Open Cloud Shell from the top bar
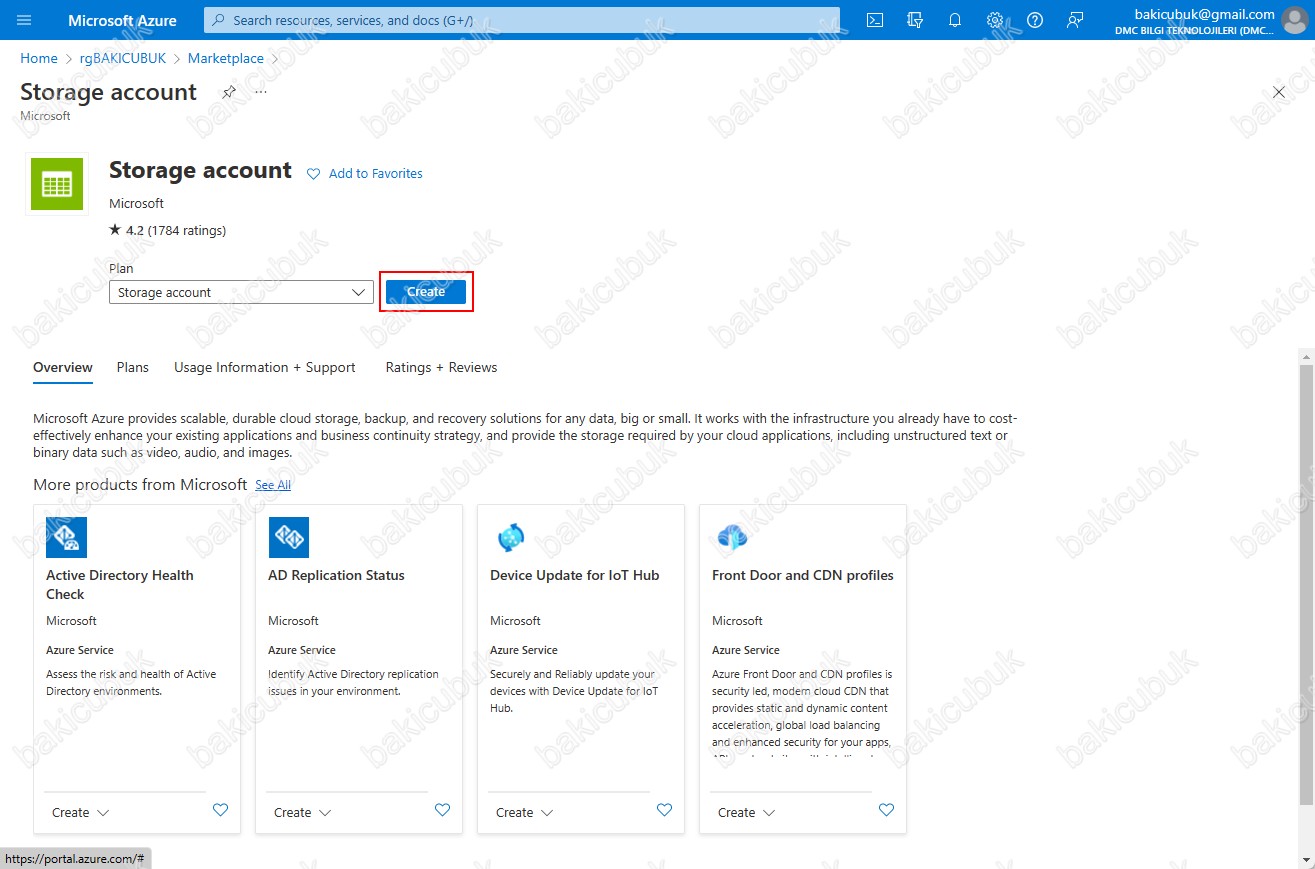The width and height of the screenshot is (1315, 869). [875, 20]
